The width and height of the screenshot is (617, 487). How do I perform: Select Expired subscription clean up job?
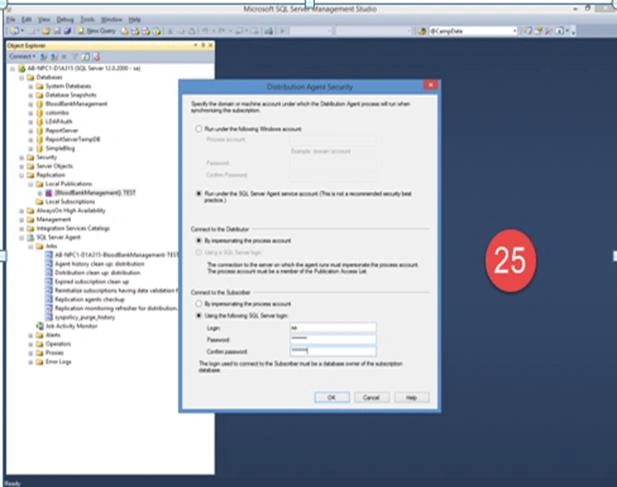[92, 282]
